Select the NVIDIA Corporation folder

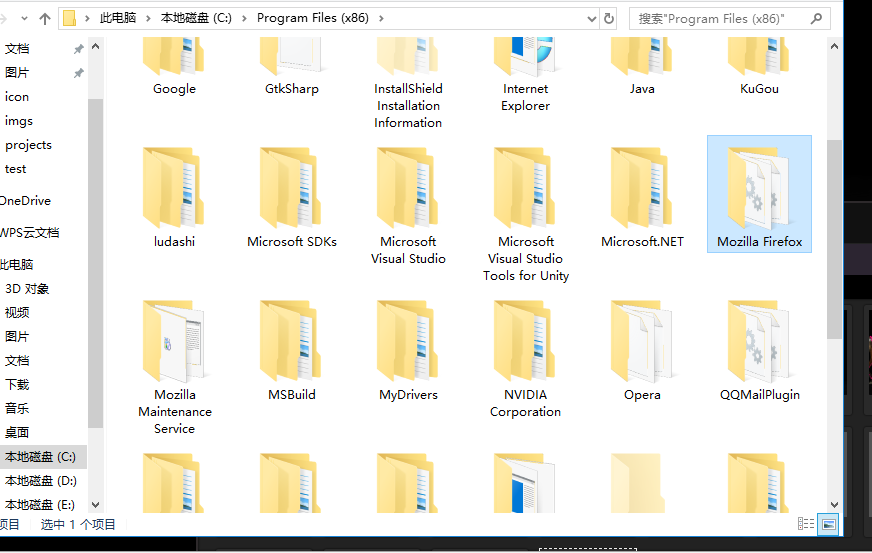coord(526,359)
